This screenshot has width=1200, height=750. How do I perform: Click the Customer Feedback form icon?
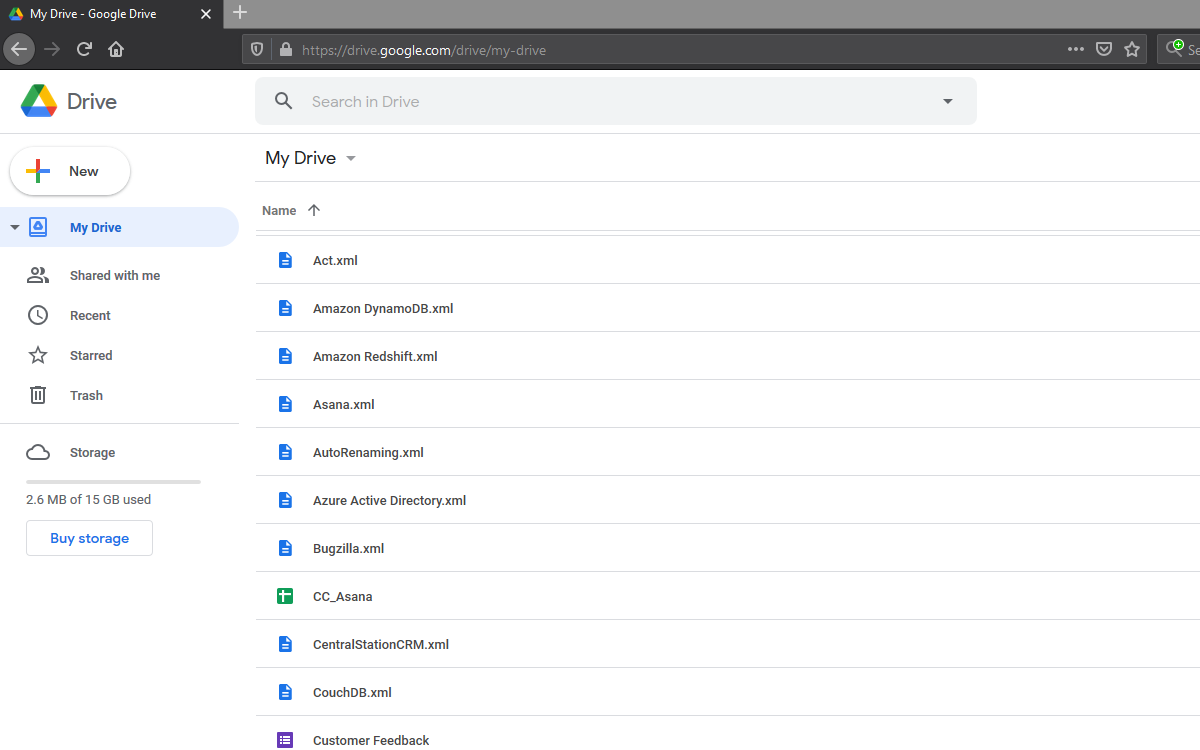pyautogui.click(x=285, y=740)
